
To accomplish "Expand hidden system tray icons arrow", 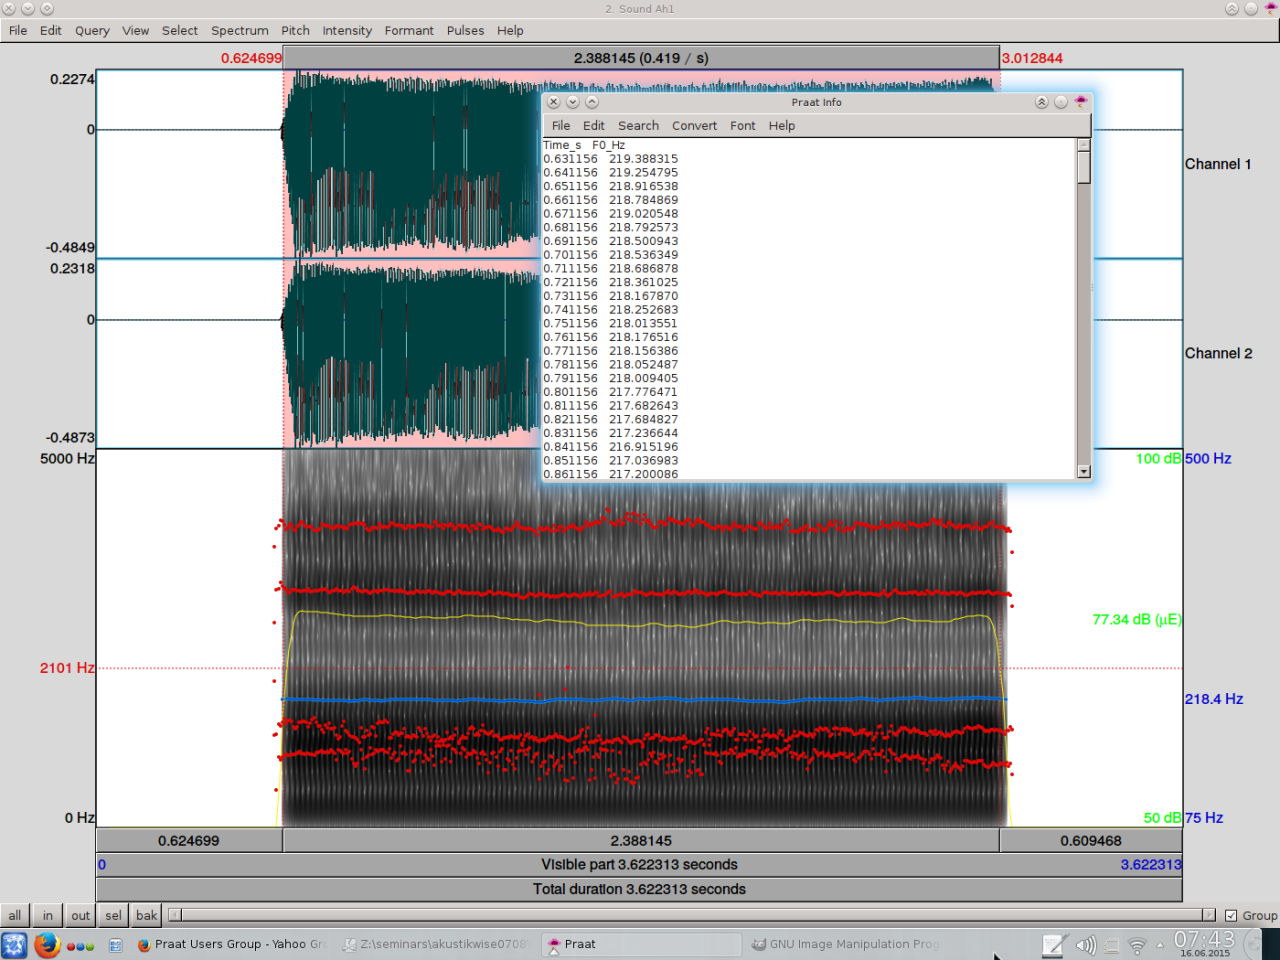I will [1160, 945].
